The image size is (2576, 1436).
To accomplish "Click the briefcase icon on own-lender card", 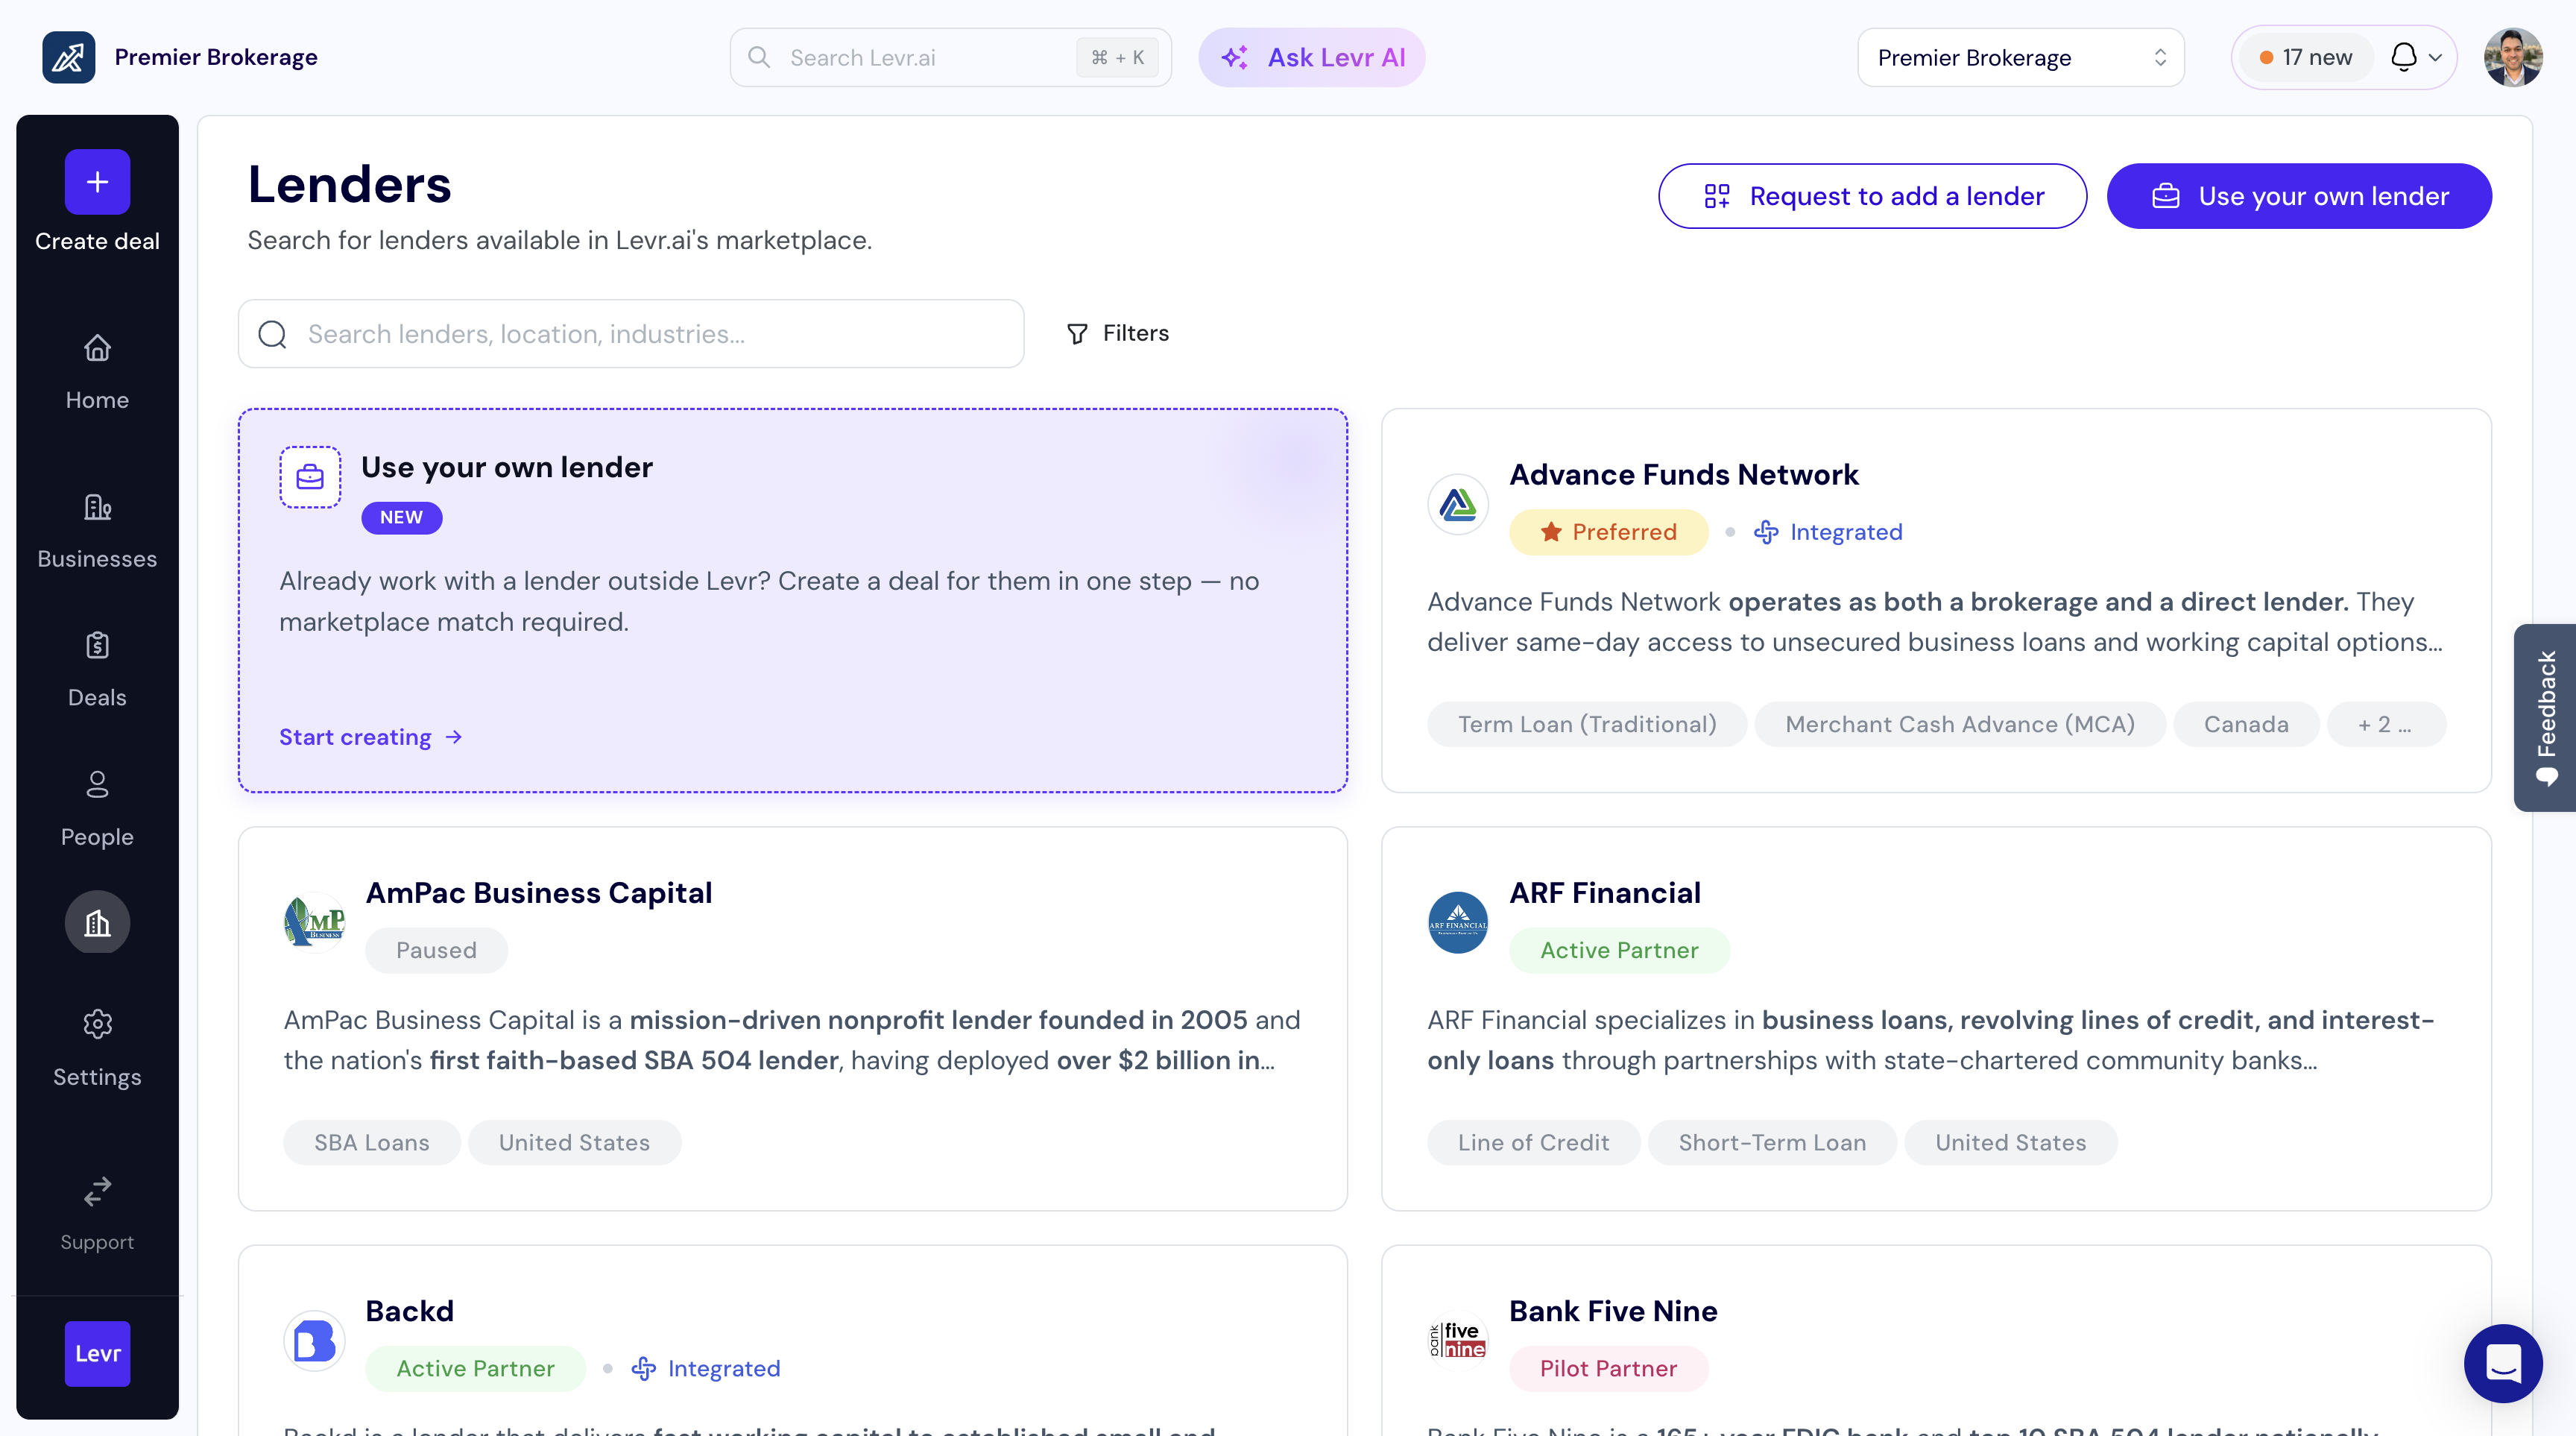I will pos(310,477).
